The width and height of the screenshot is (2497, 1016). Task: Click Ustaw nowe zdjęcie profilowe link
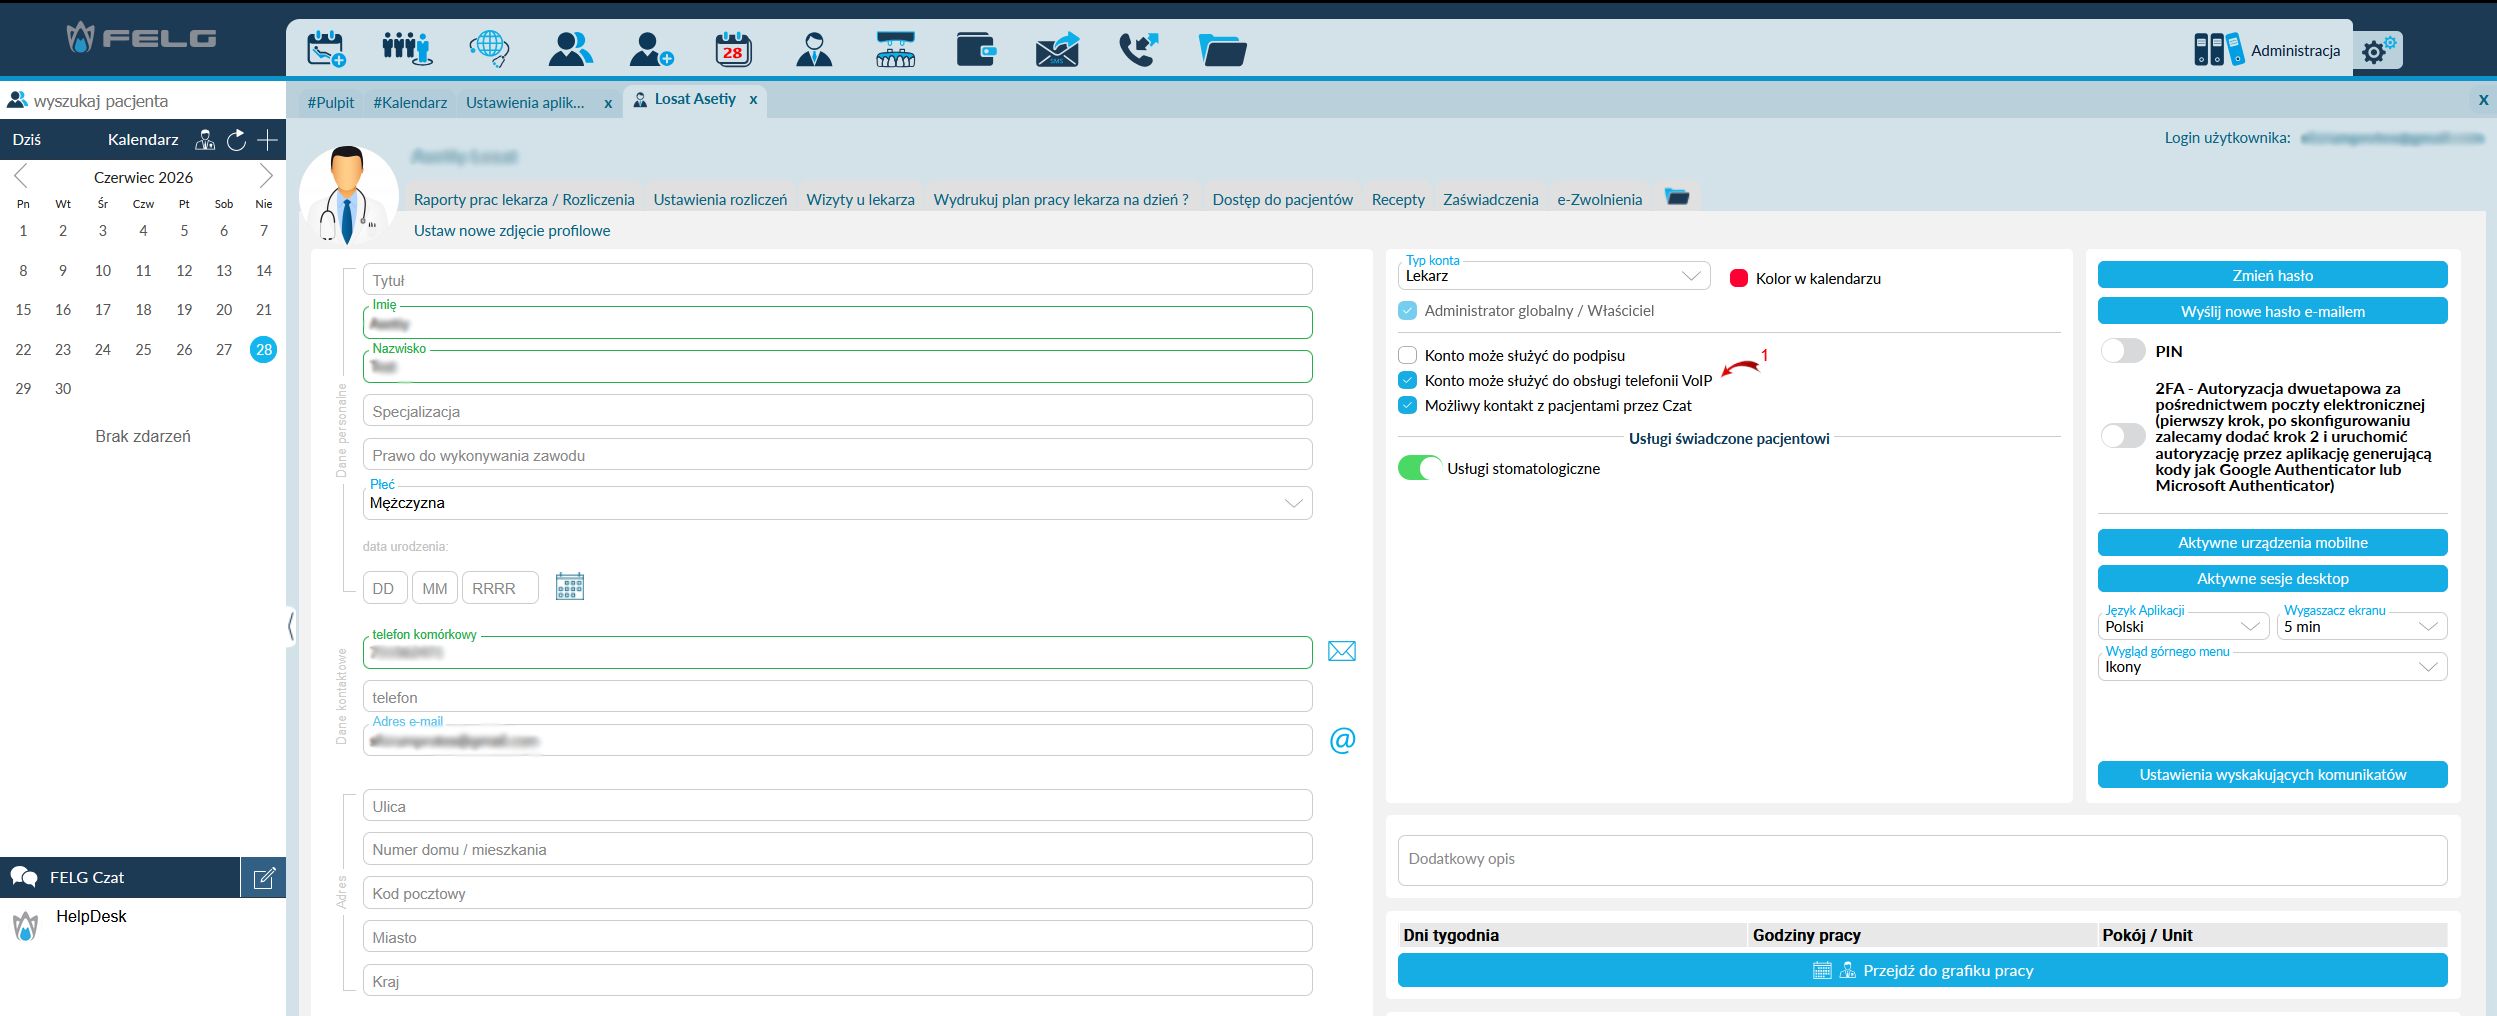(x=512, y=231)
